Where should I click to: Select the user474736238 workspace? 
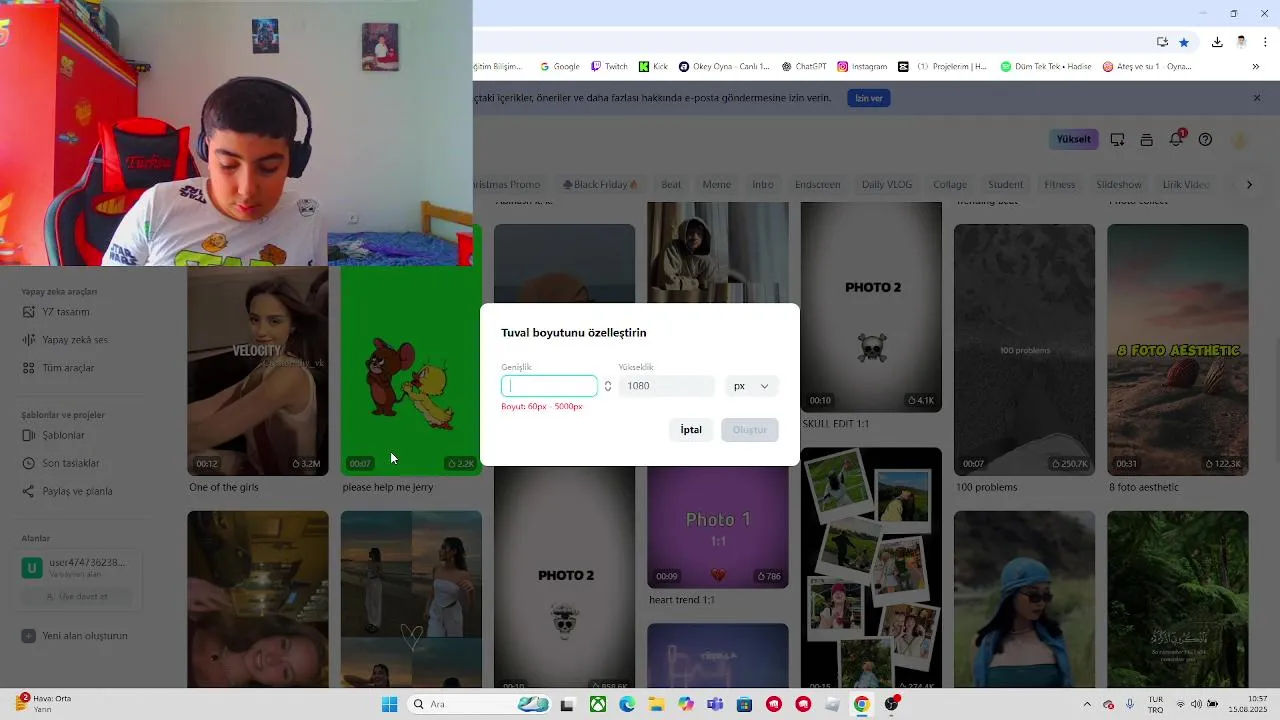(80, 568)
